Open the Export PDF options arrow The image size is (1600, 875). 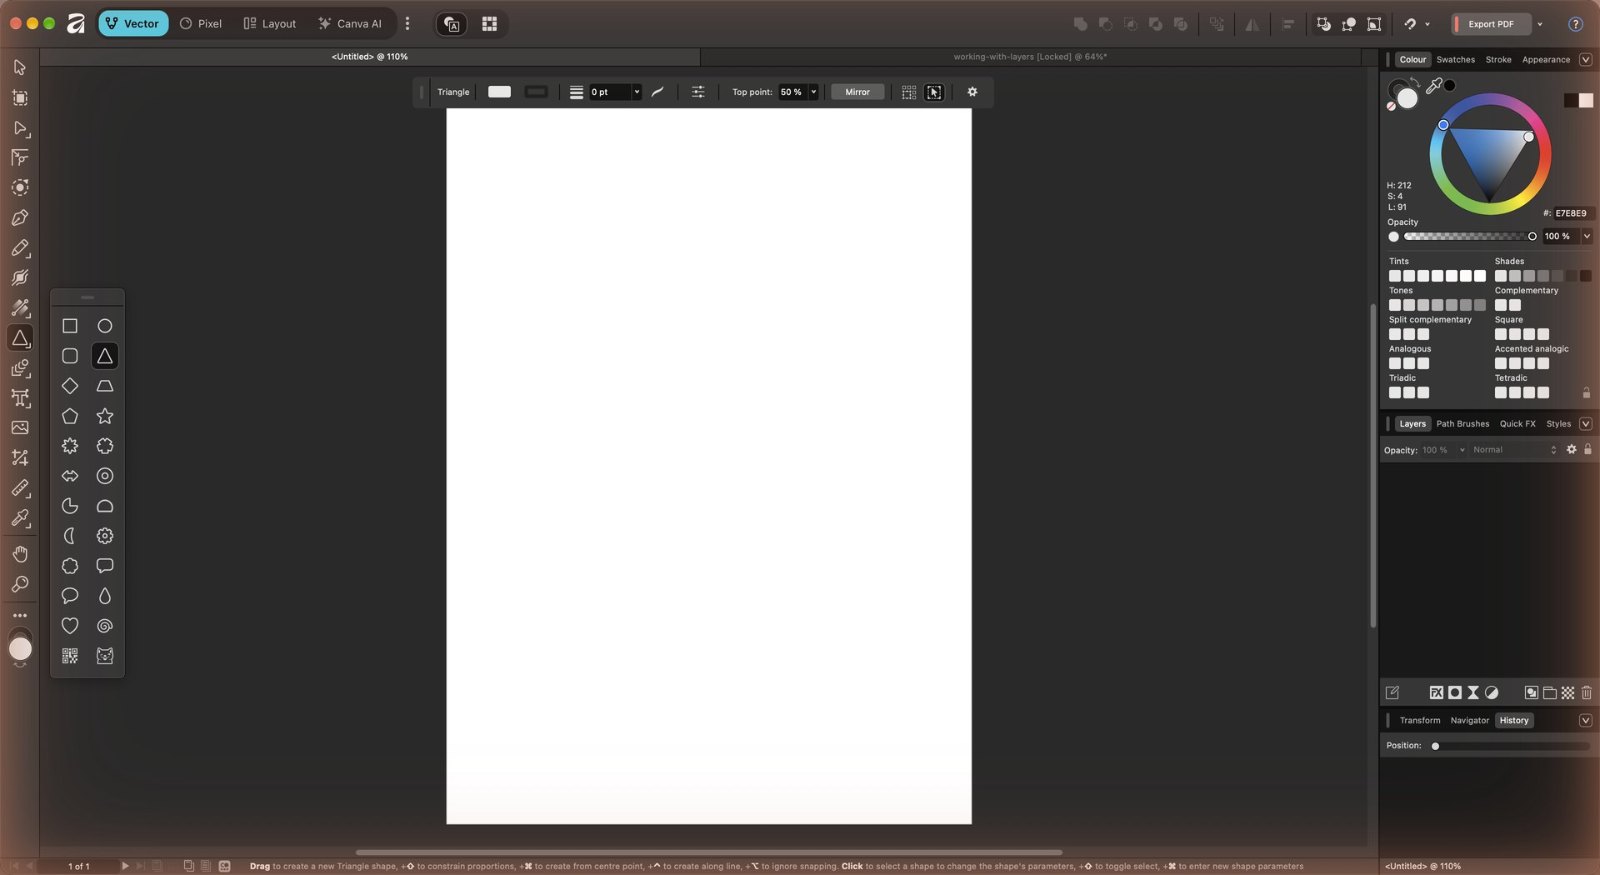pos(1540,24)
